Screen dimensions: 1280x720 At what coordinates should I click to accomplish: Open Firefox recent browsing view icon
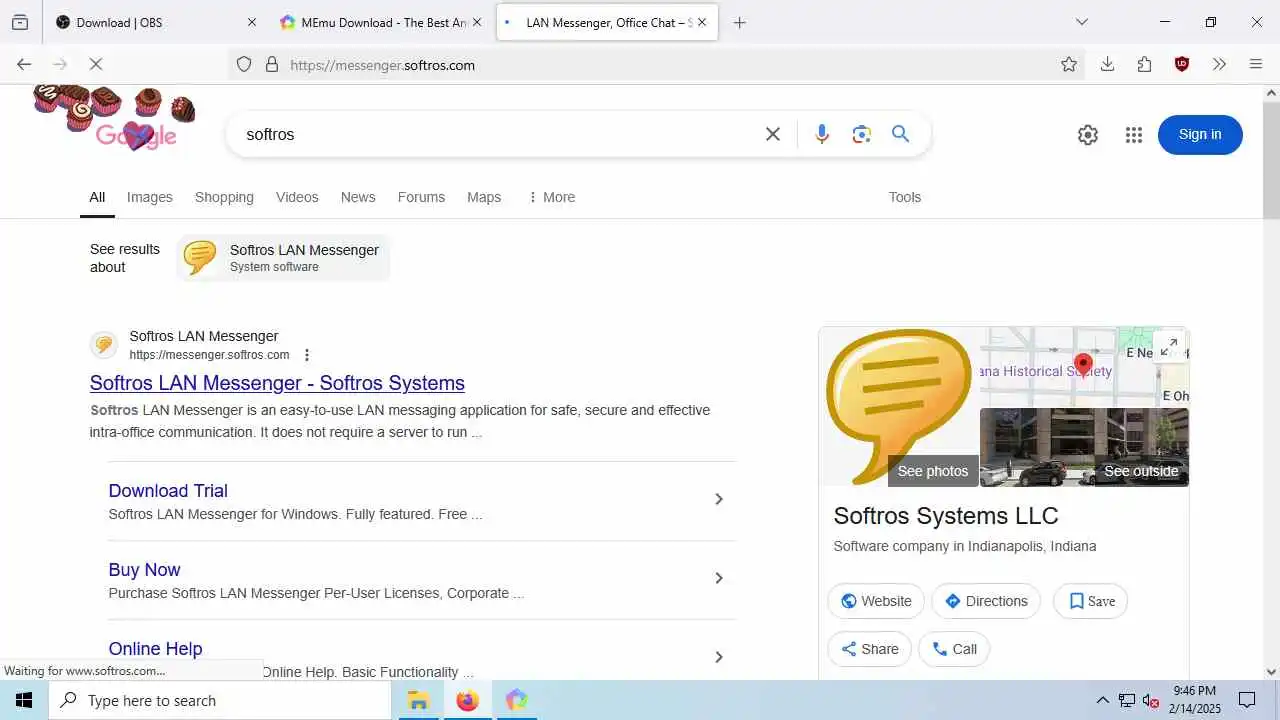pos(20,22)
